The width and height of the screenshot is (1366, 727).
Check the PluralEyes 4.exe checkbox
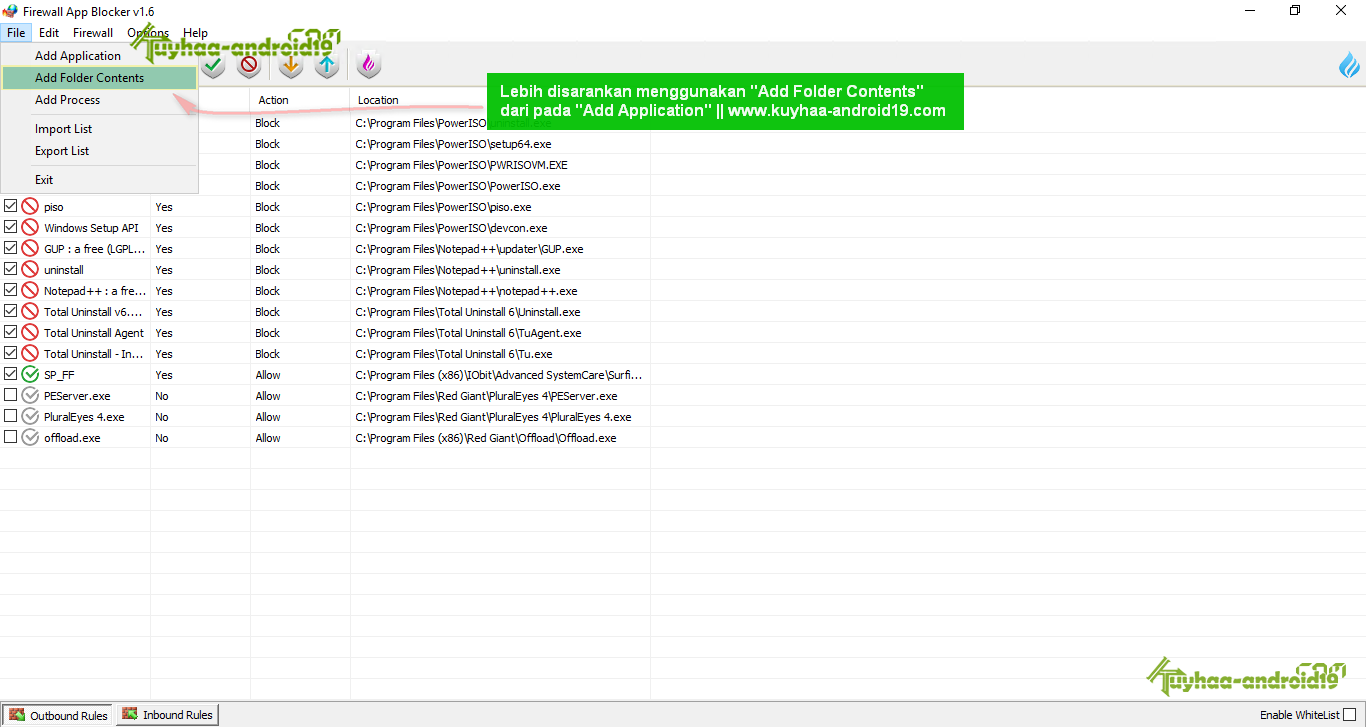click(x=10, y=416)
